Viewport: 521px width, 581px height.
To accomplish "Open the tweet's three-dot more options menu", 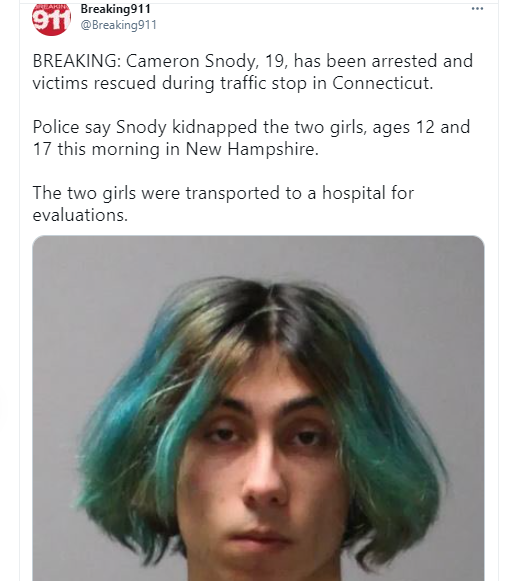I will coord(477,9).
